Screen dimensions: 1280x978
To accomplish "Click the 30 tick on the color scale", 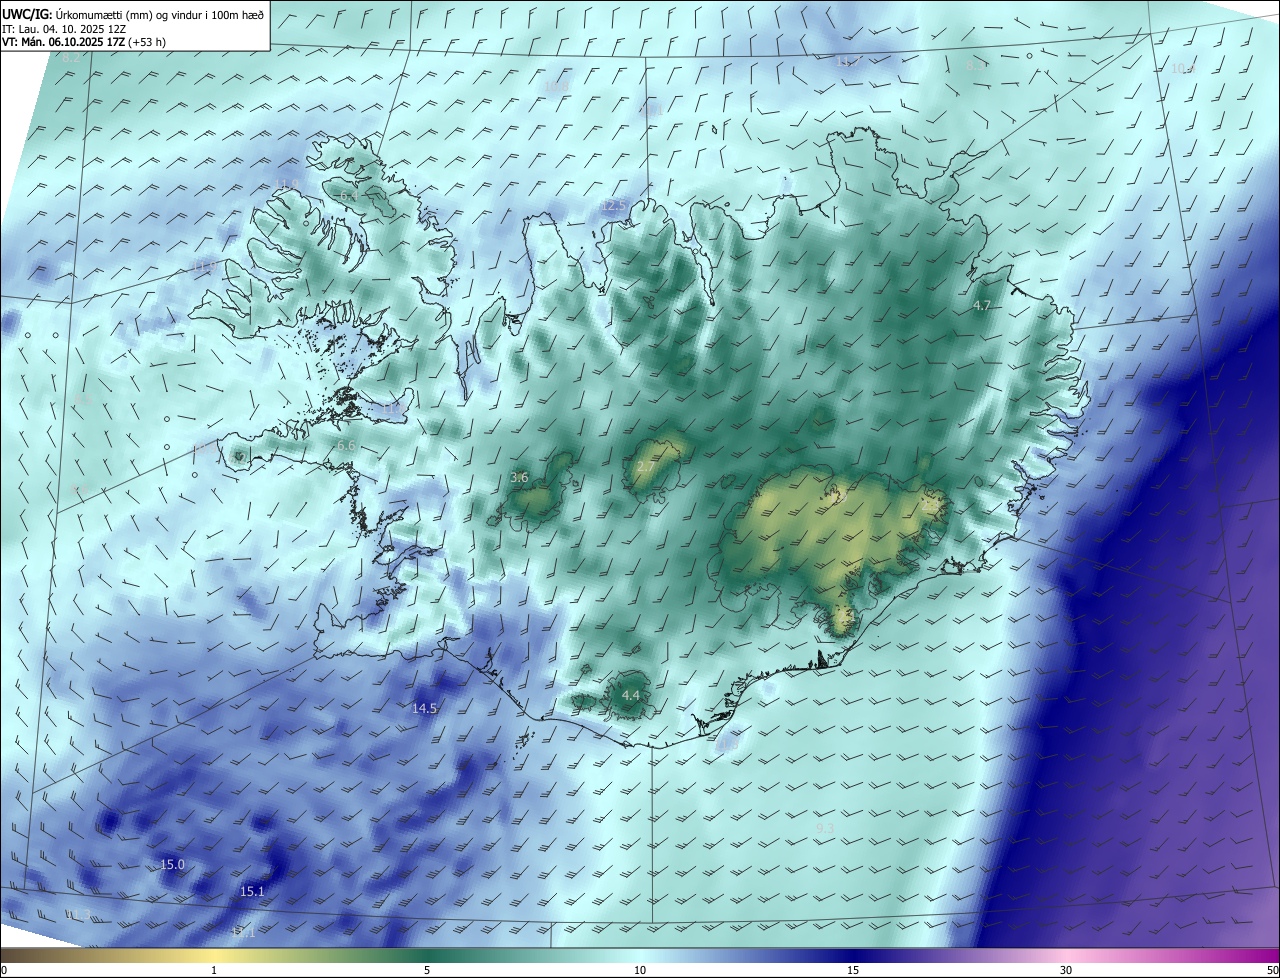I will point(1066,970).
